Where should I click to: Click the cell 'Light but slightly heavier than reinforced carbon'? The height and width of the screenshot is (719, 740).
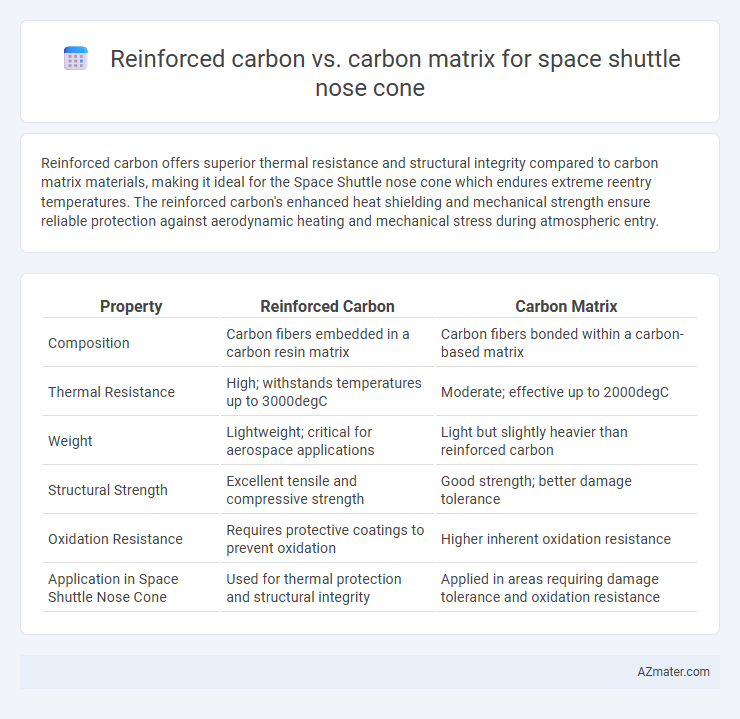[566, 441]
